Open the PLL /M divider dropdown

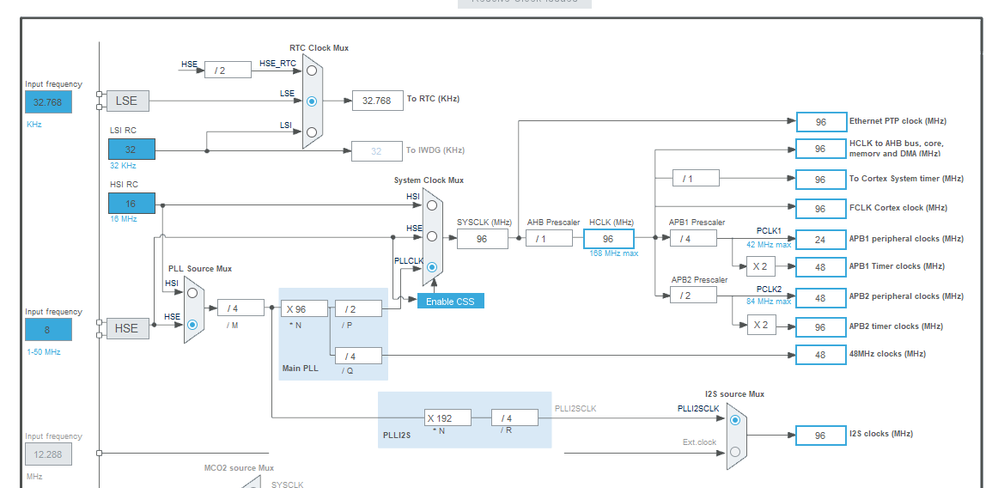click(241, 308)
